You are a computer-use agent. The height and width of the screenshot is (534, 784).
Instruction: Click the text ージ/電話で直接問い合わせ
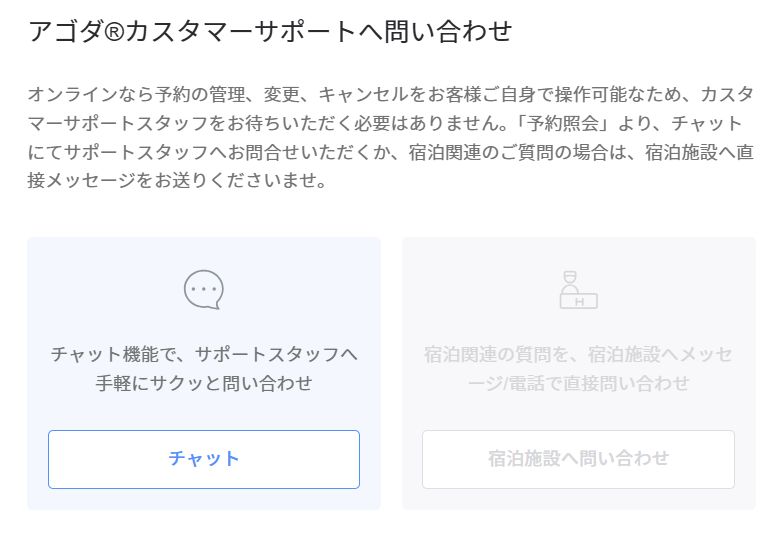(x=578, y=383)
